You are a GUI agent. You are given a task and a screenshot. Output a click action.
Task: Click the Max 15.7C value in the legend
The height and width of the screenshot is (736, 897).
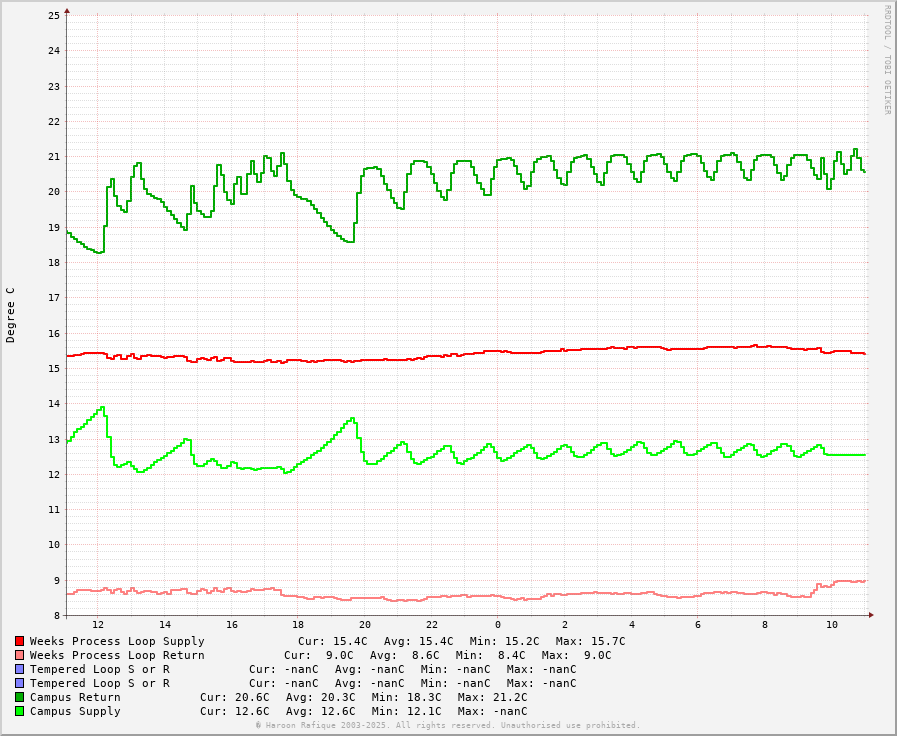[x=590, y=641]
